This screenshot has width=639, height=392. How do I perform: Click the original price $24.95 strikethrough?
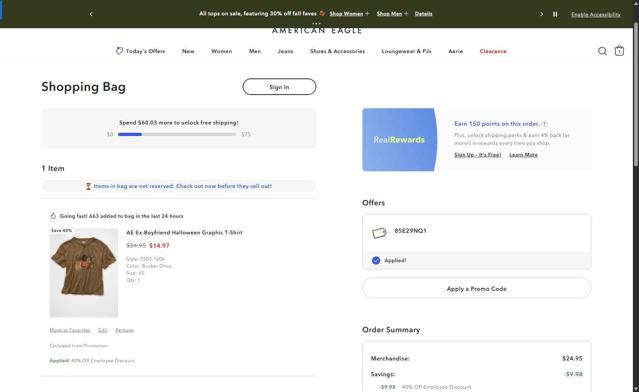coord(136,246)
